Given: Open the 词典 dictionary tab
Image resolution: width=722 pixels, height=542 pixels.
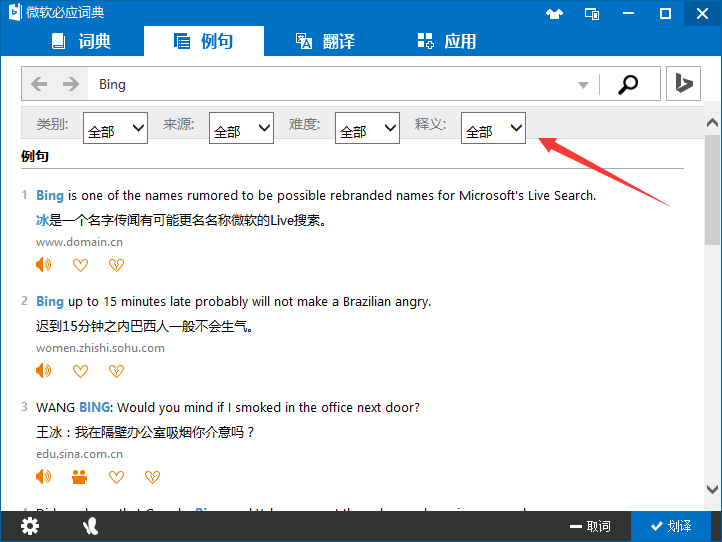Looking at the screenshot, I should (x=81, y=41).
